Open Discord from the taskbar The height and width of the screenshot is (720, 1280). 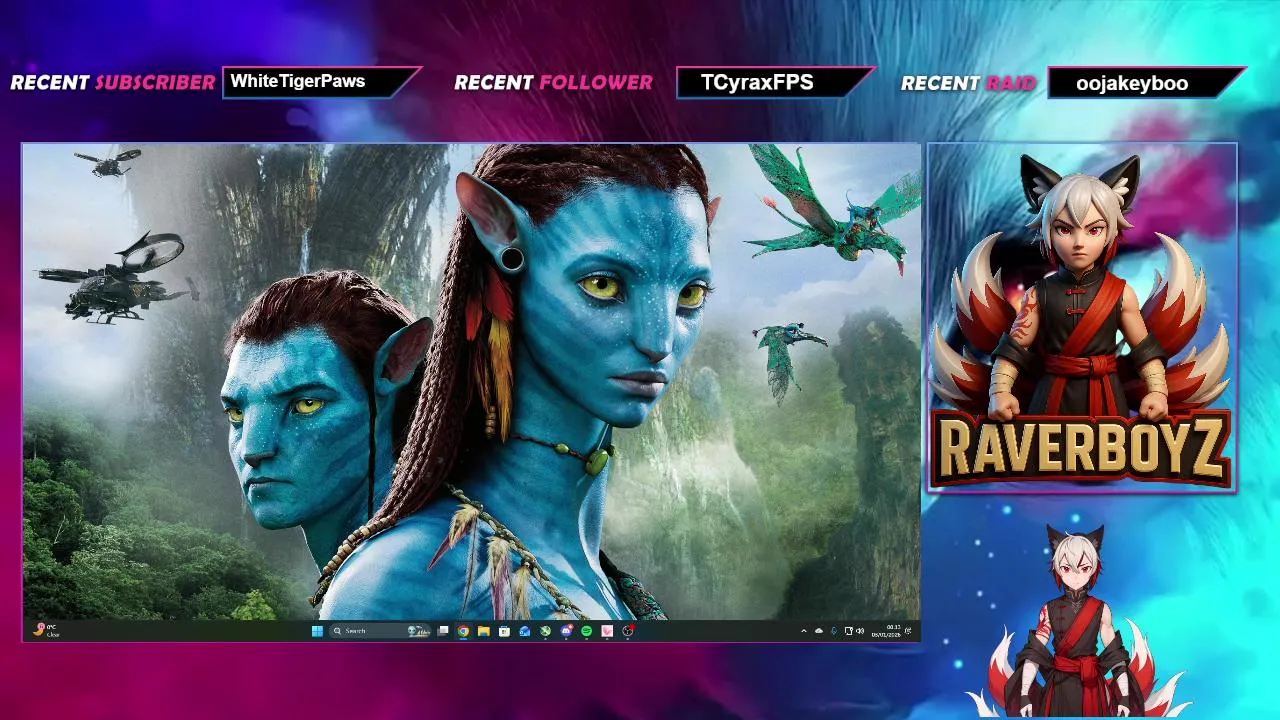pyautogui.click(x=566, y=631)
